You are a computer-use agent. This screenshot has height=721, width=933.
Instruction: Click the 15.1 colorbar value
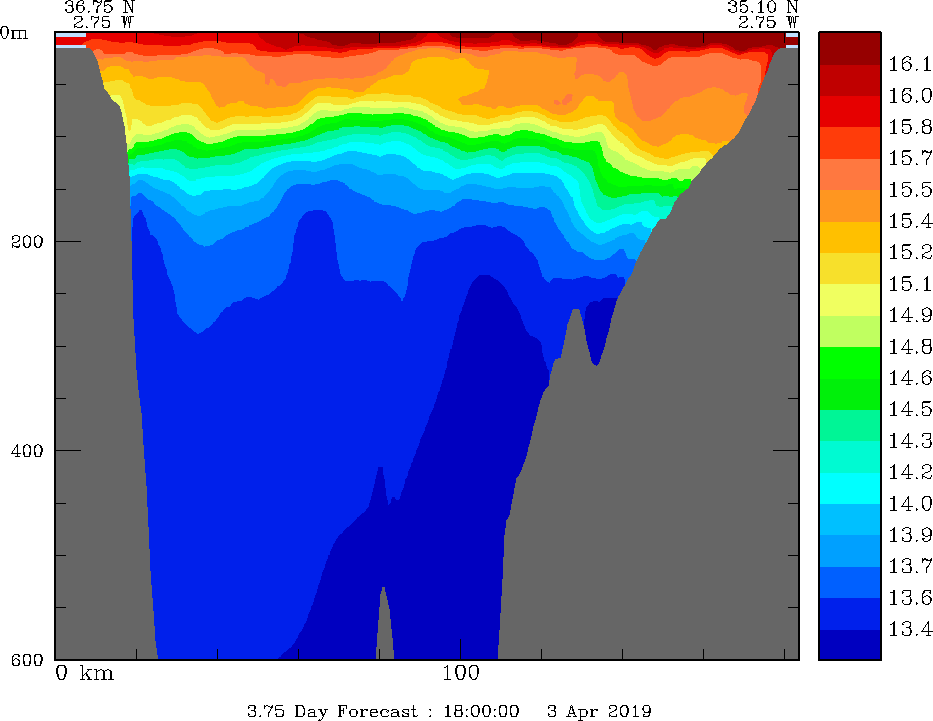[910, 284]
